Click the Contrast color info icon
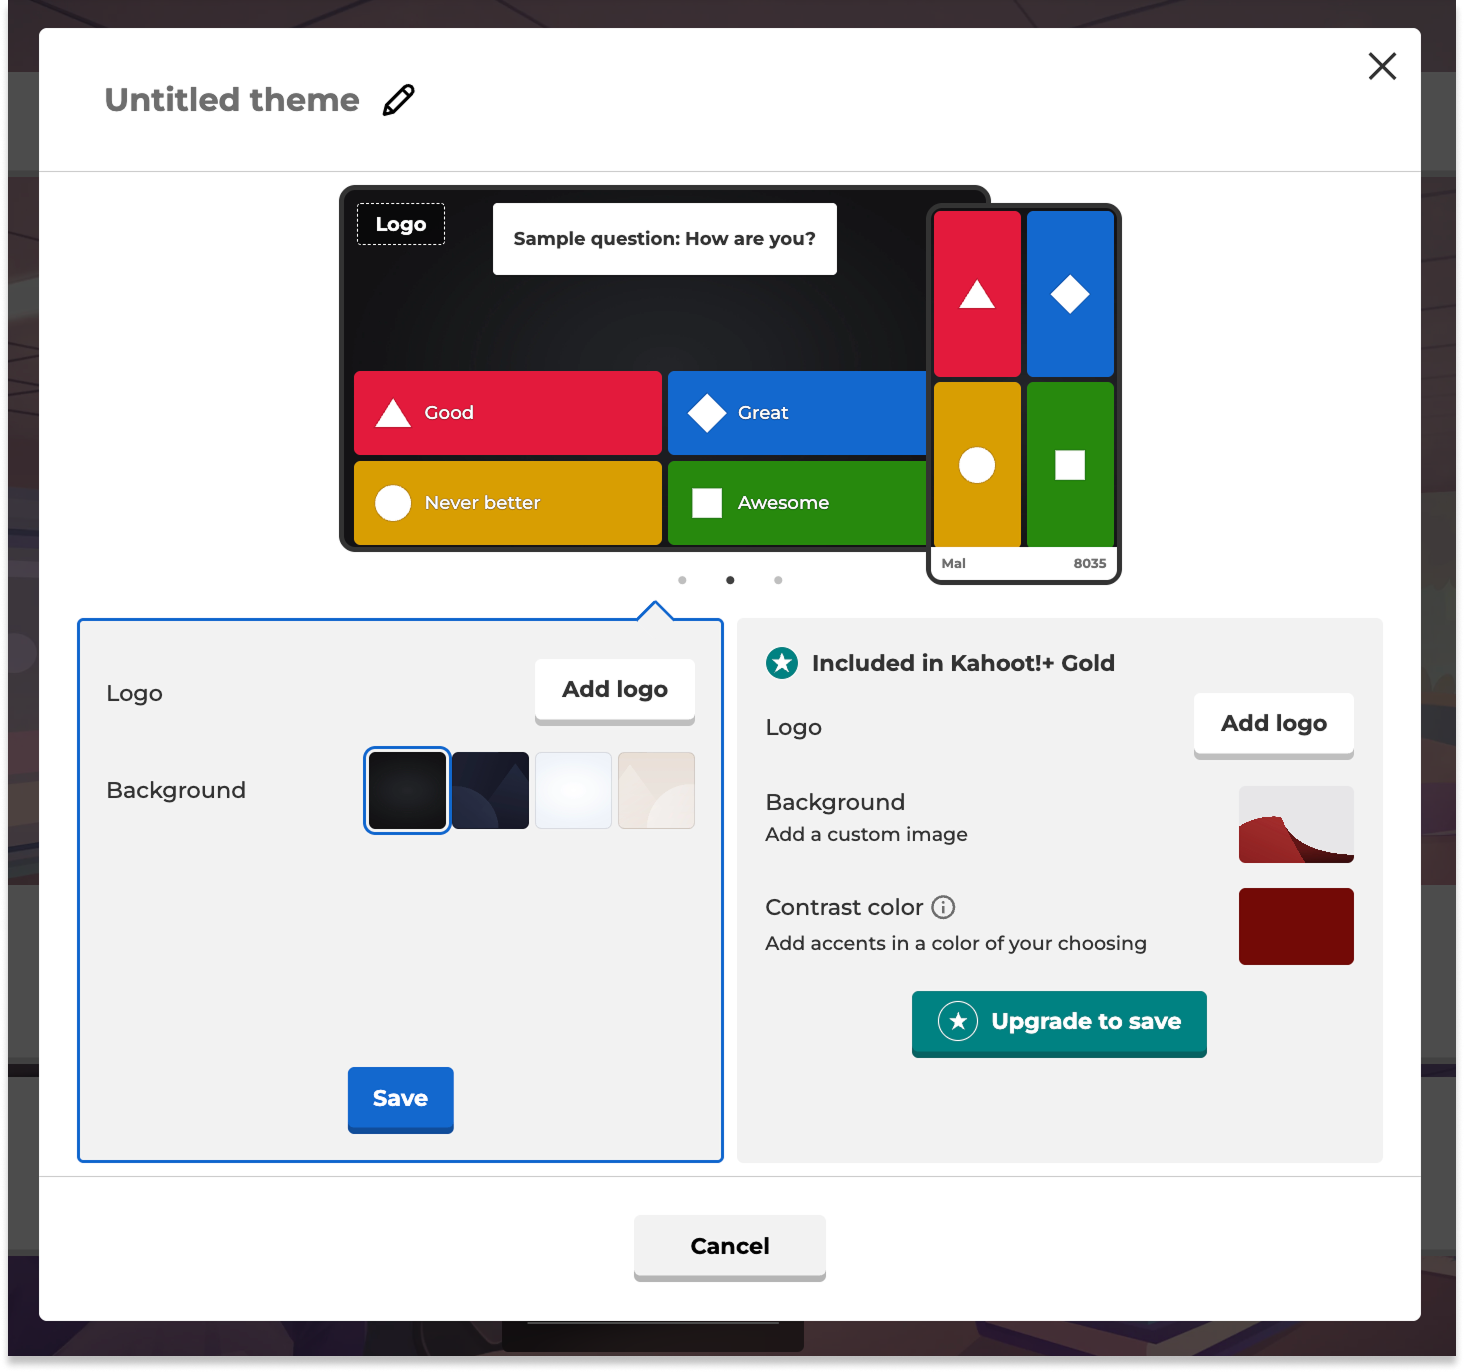1464x1372 pixels. click(943, 907)
